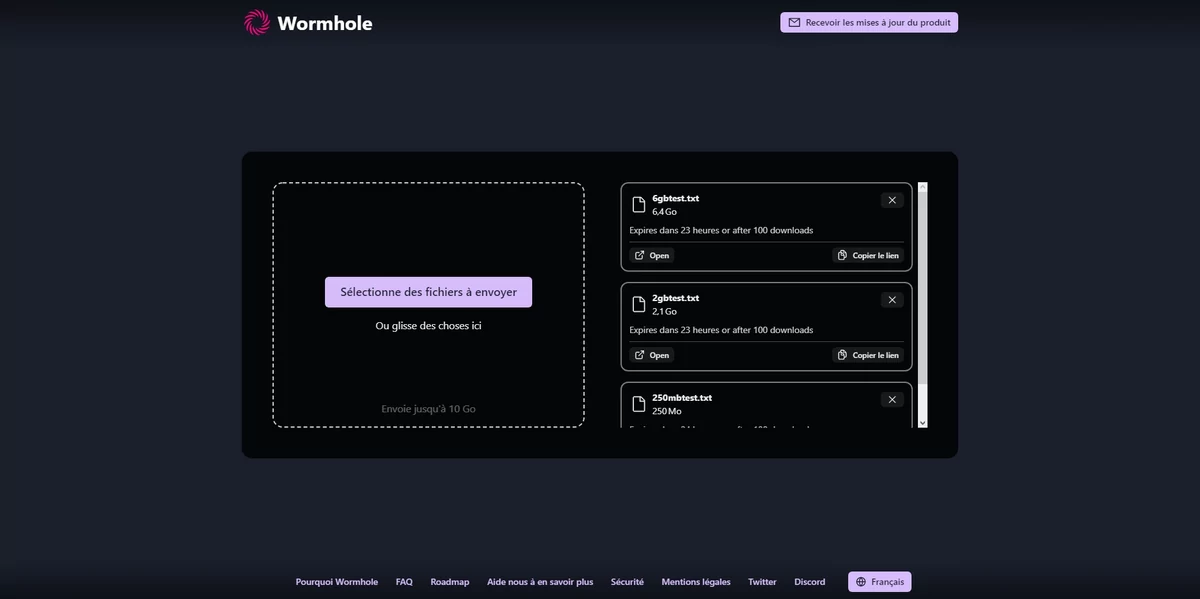This screenshot has width=1200, height=599.
Task: Click the 2gbtest.txt file name
Action: coord(675,298)
